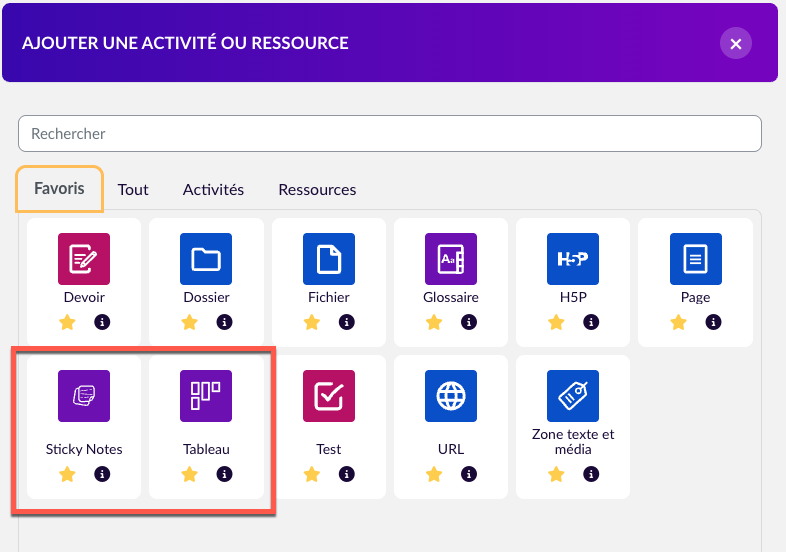Unstar Devoir from favorites

(67, 322)
